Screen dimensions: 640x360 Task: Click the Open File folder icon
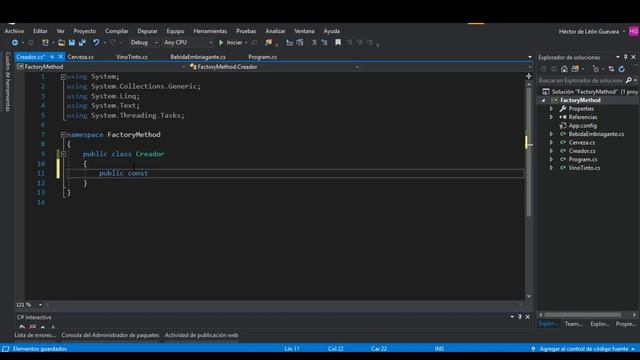pos(61,42)
